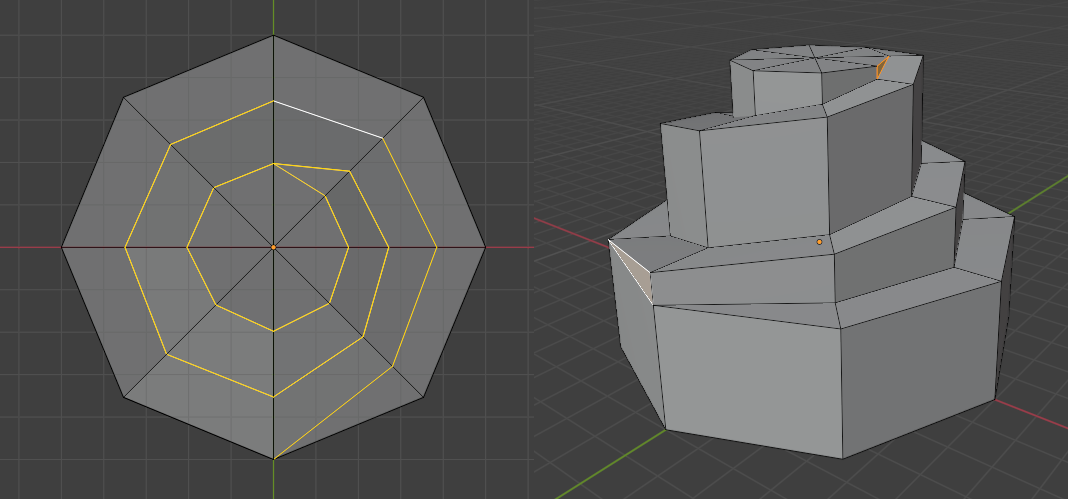This screenshot has width=1068, height=499.
Task: Select the leftmost vertex of the outer octagon
Action: click(62, 247)
